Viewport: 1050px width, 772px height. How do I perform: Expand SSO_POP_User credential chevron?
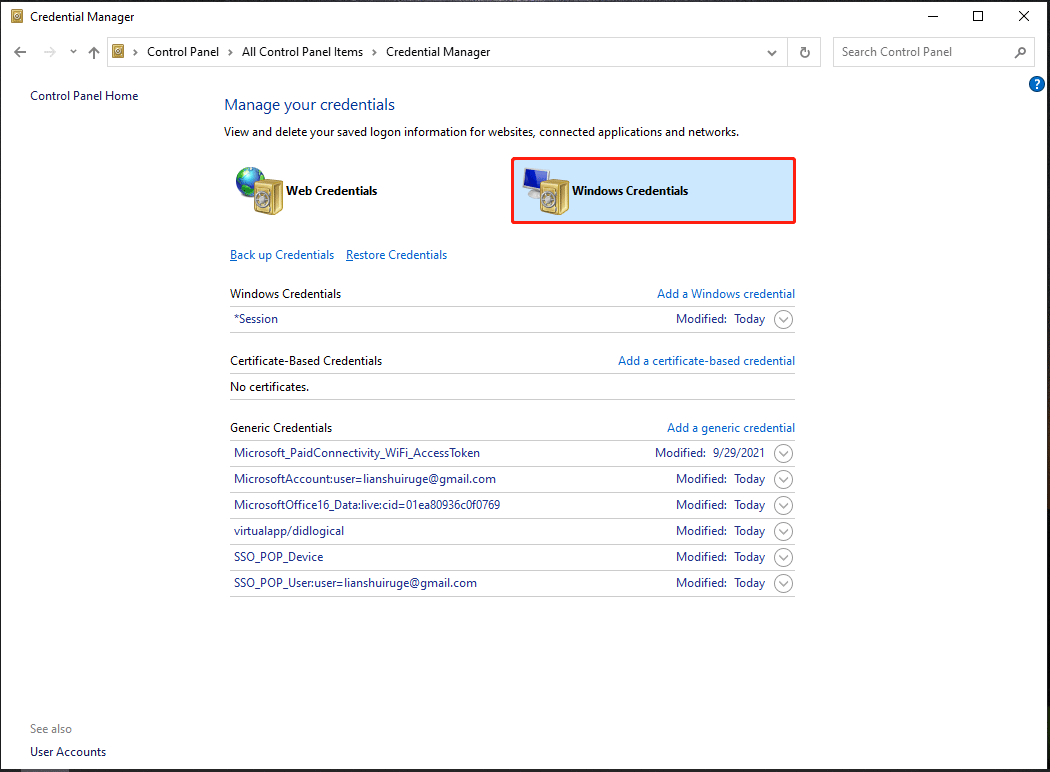[783, 583]
